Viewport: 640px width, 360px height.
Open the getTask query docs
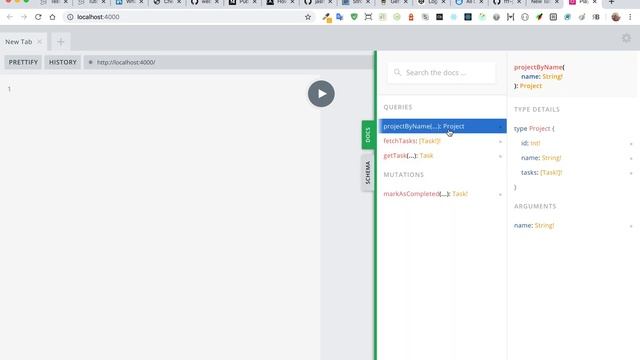pos(442,156)
